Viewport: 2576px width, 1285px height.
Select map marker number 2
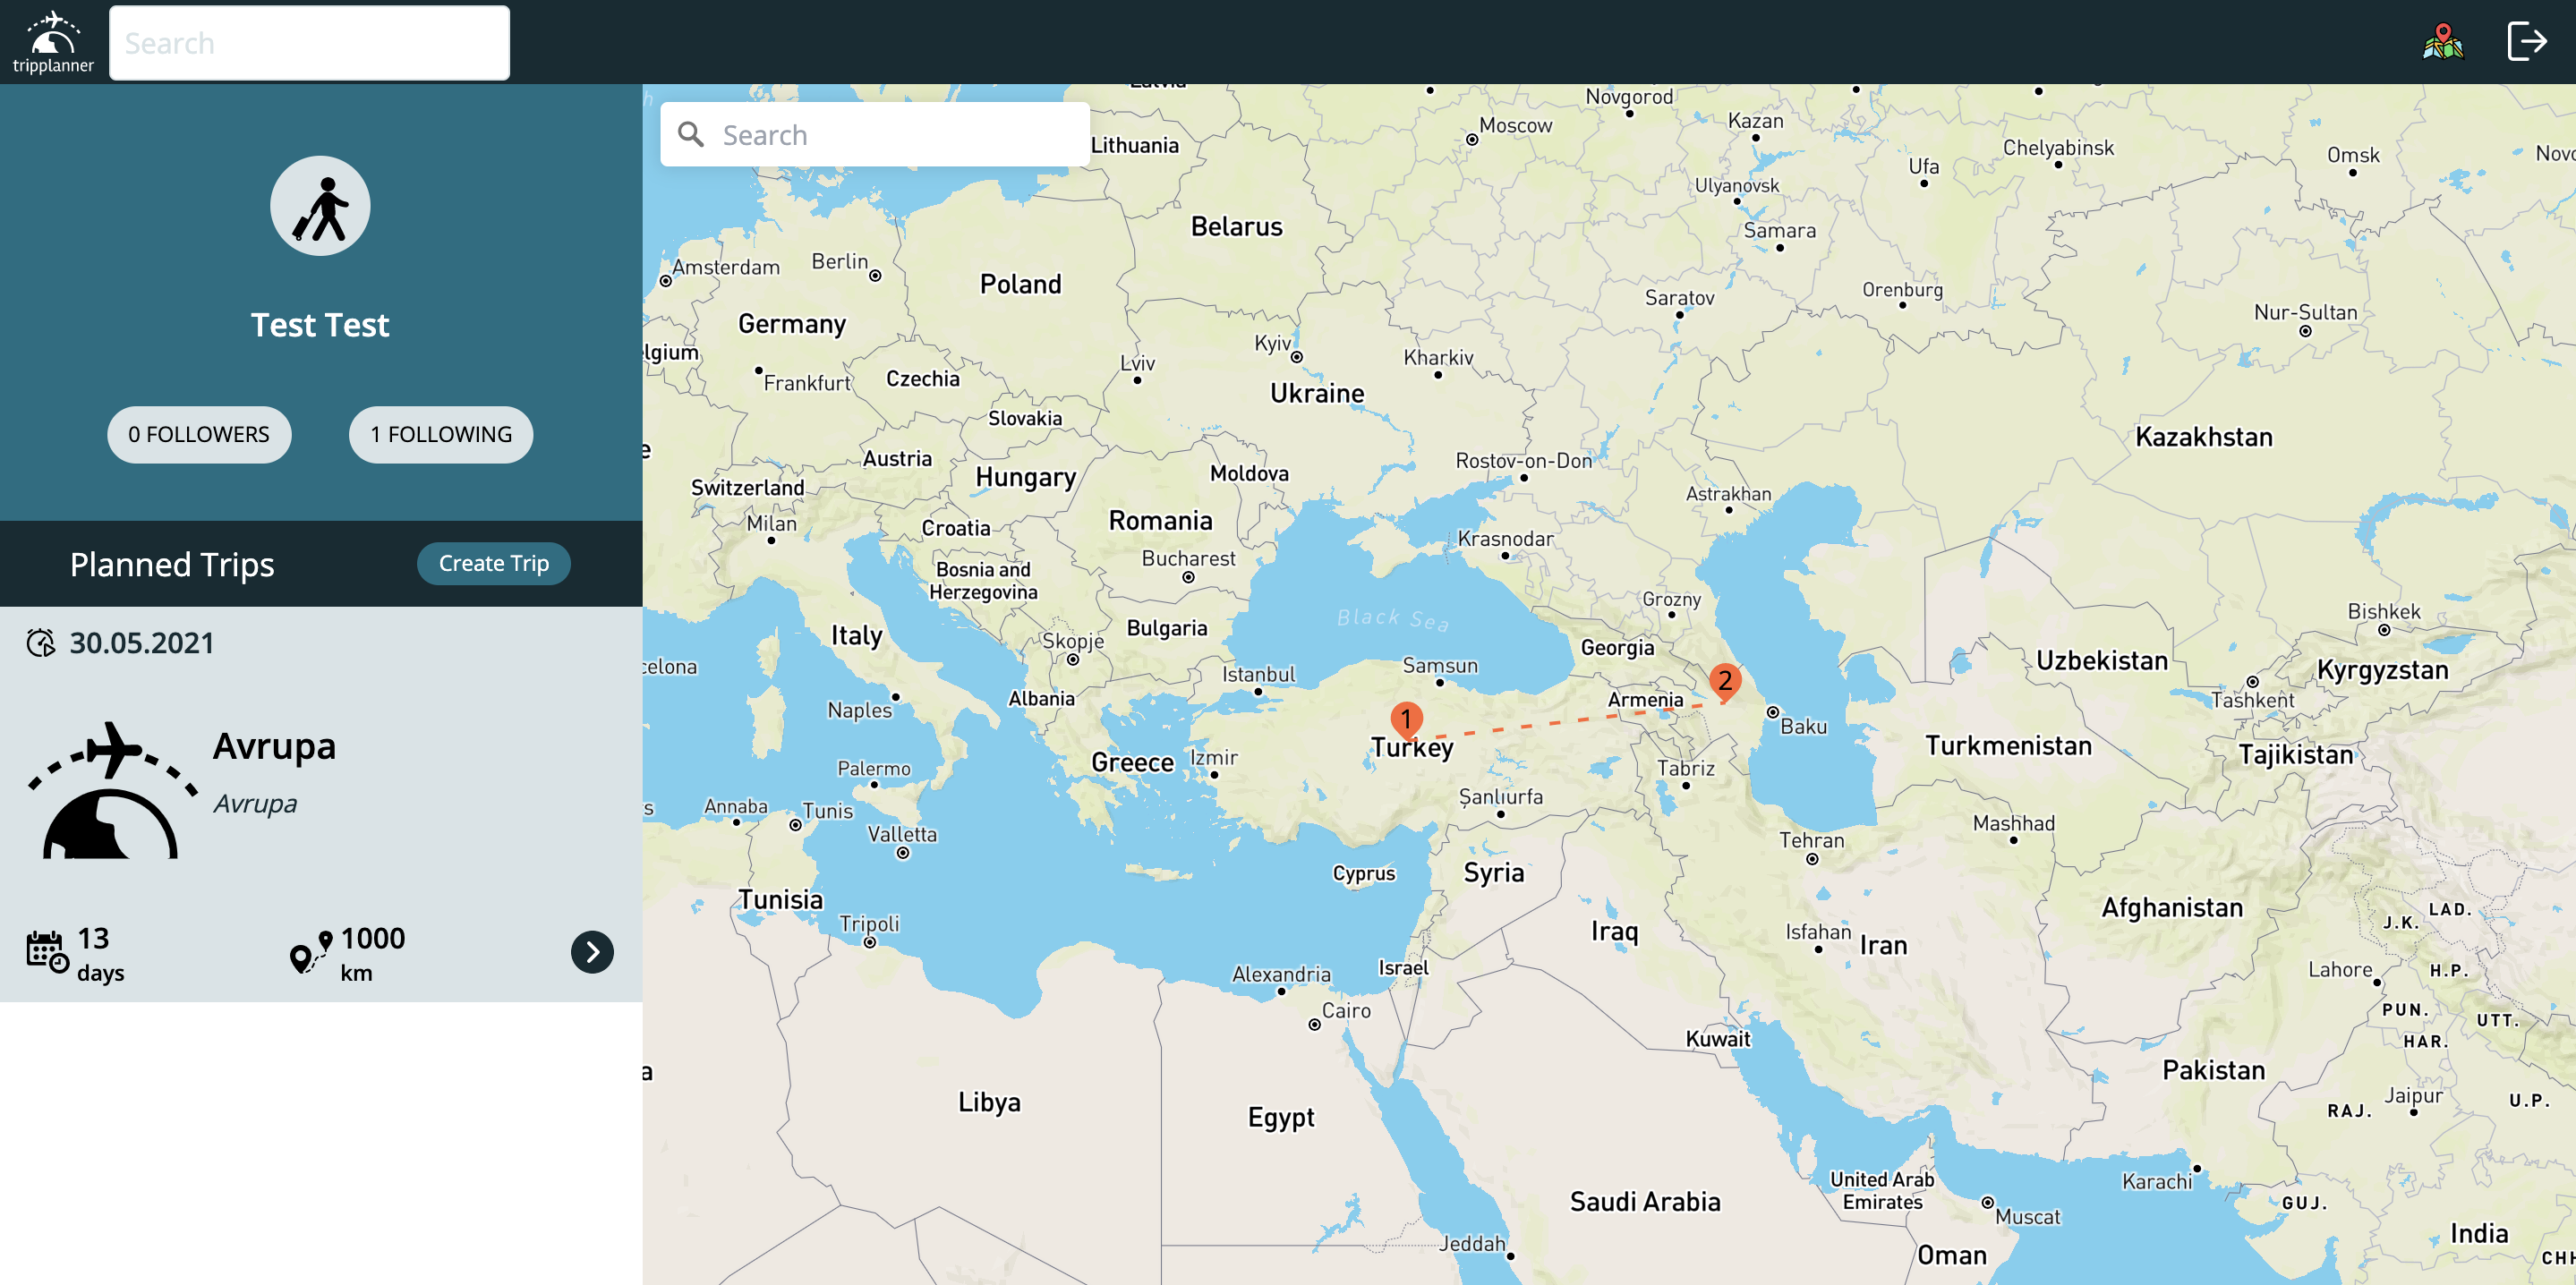1724,681
